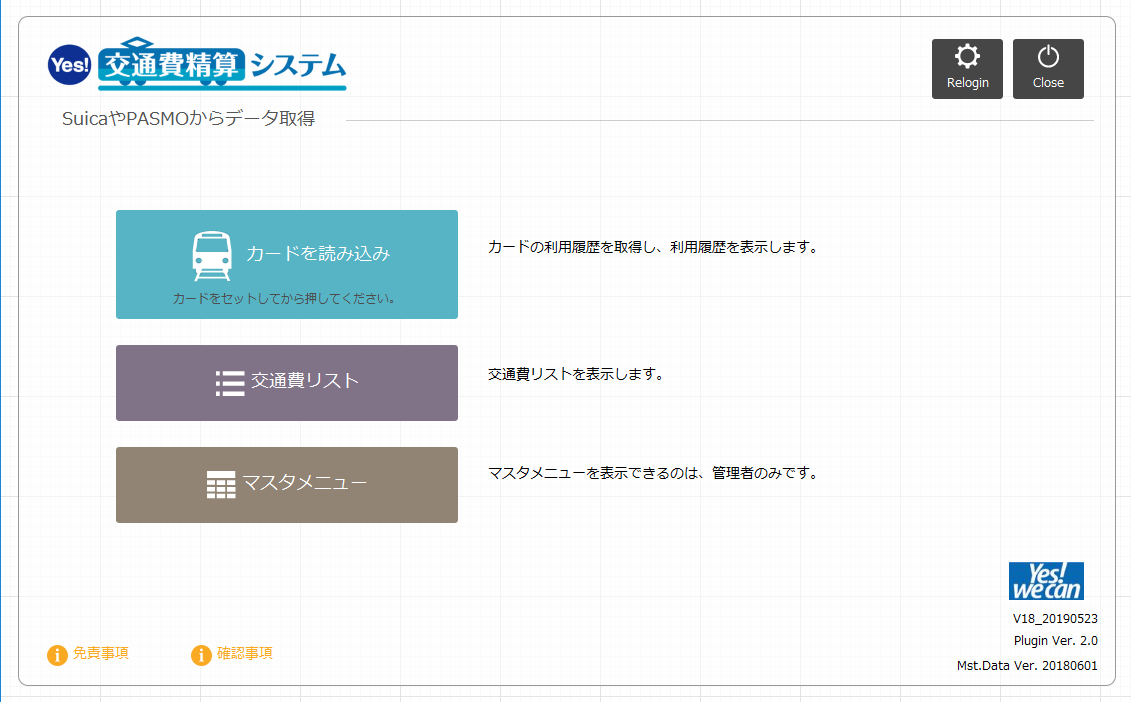The width and height of the screenshot is (1131, 702).
Task: Click the list icon on 交通費リスト button
Action: pos(228,382)
